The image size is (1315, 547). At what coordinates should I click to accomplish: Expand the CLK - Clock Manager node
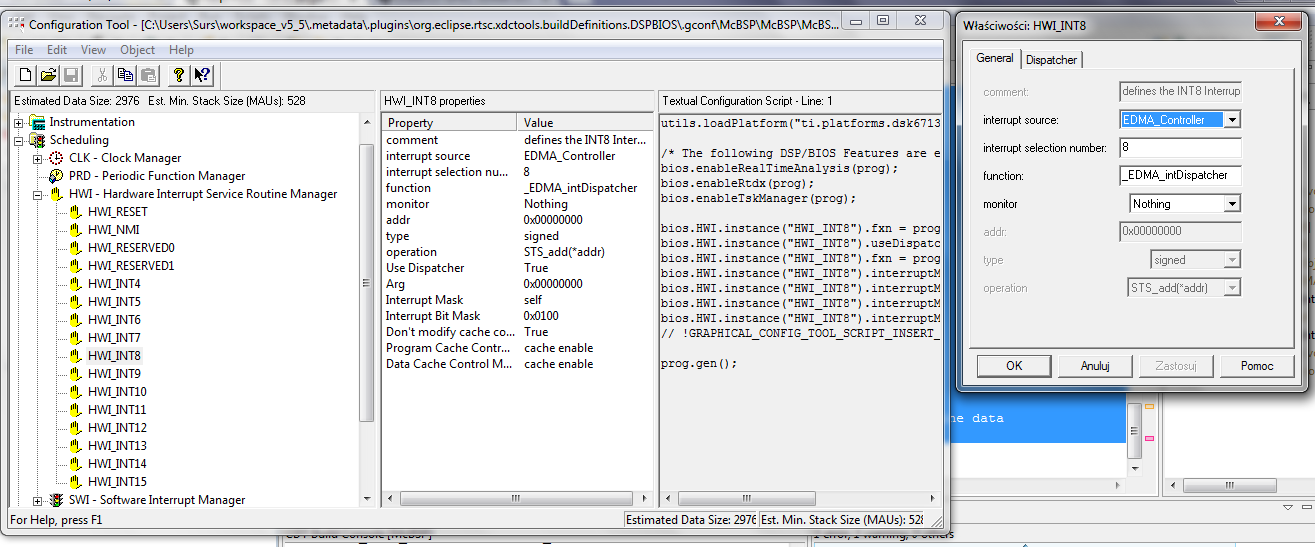[38, 158]
